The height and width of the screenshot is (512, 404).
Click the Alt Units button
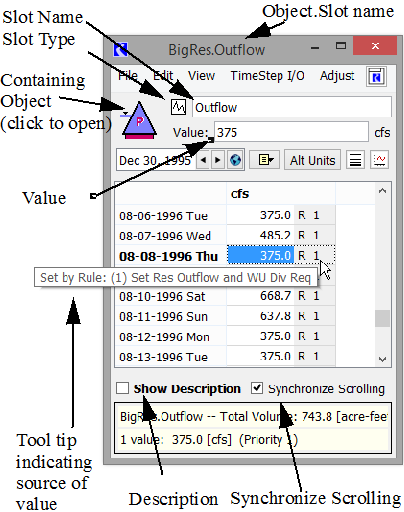tap(312, 160)
